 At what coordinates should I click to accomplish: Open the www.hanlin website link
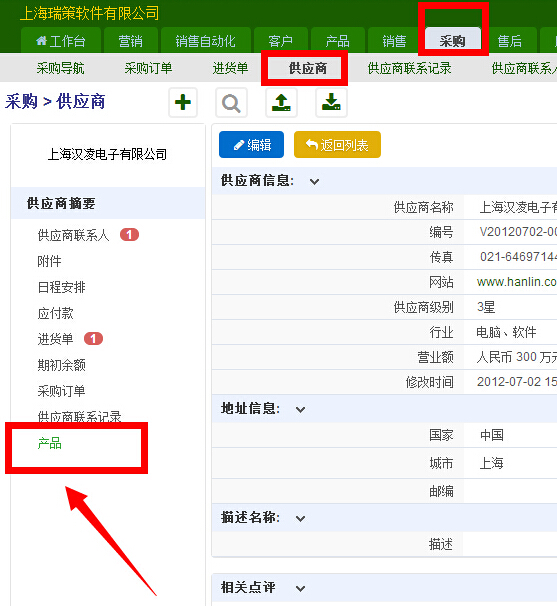pyautogui.click(x=516, y=282)
